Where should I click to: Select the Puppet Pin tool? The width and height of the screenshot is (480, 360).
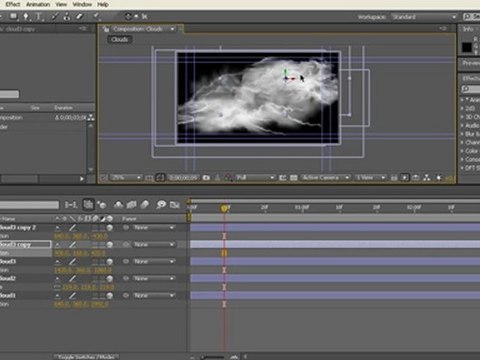pyautogui.click(x=96, y=16)
